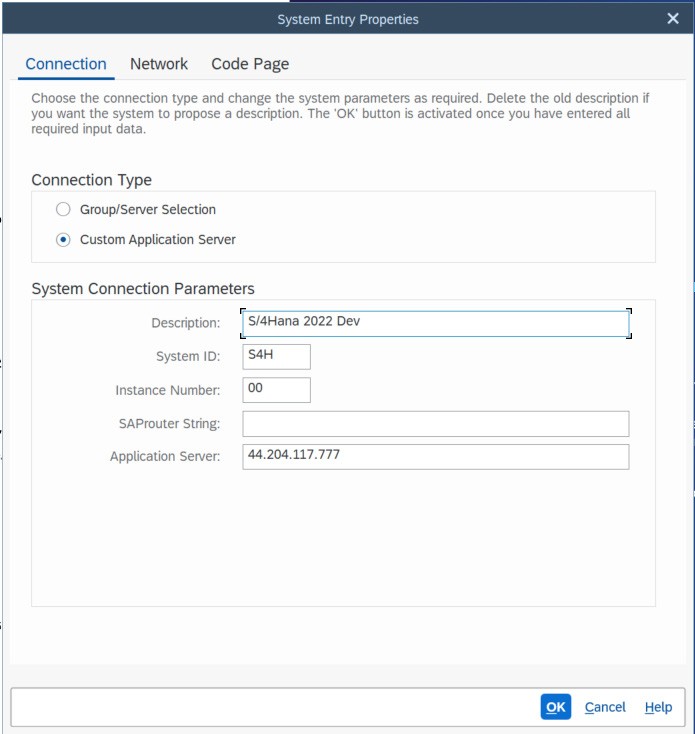The image size is (695, 734).
Task: Click the System Entry Properties title bar
Action: [347, 19]
